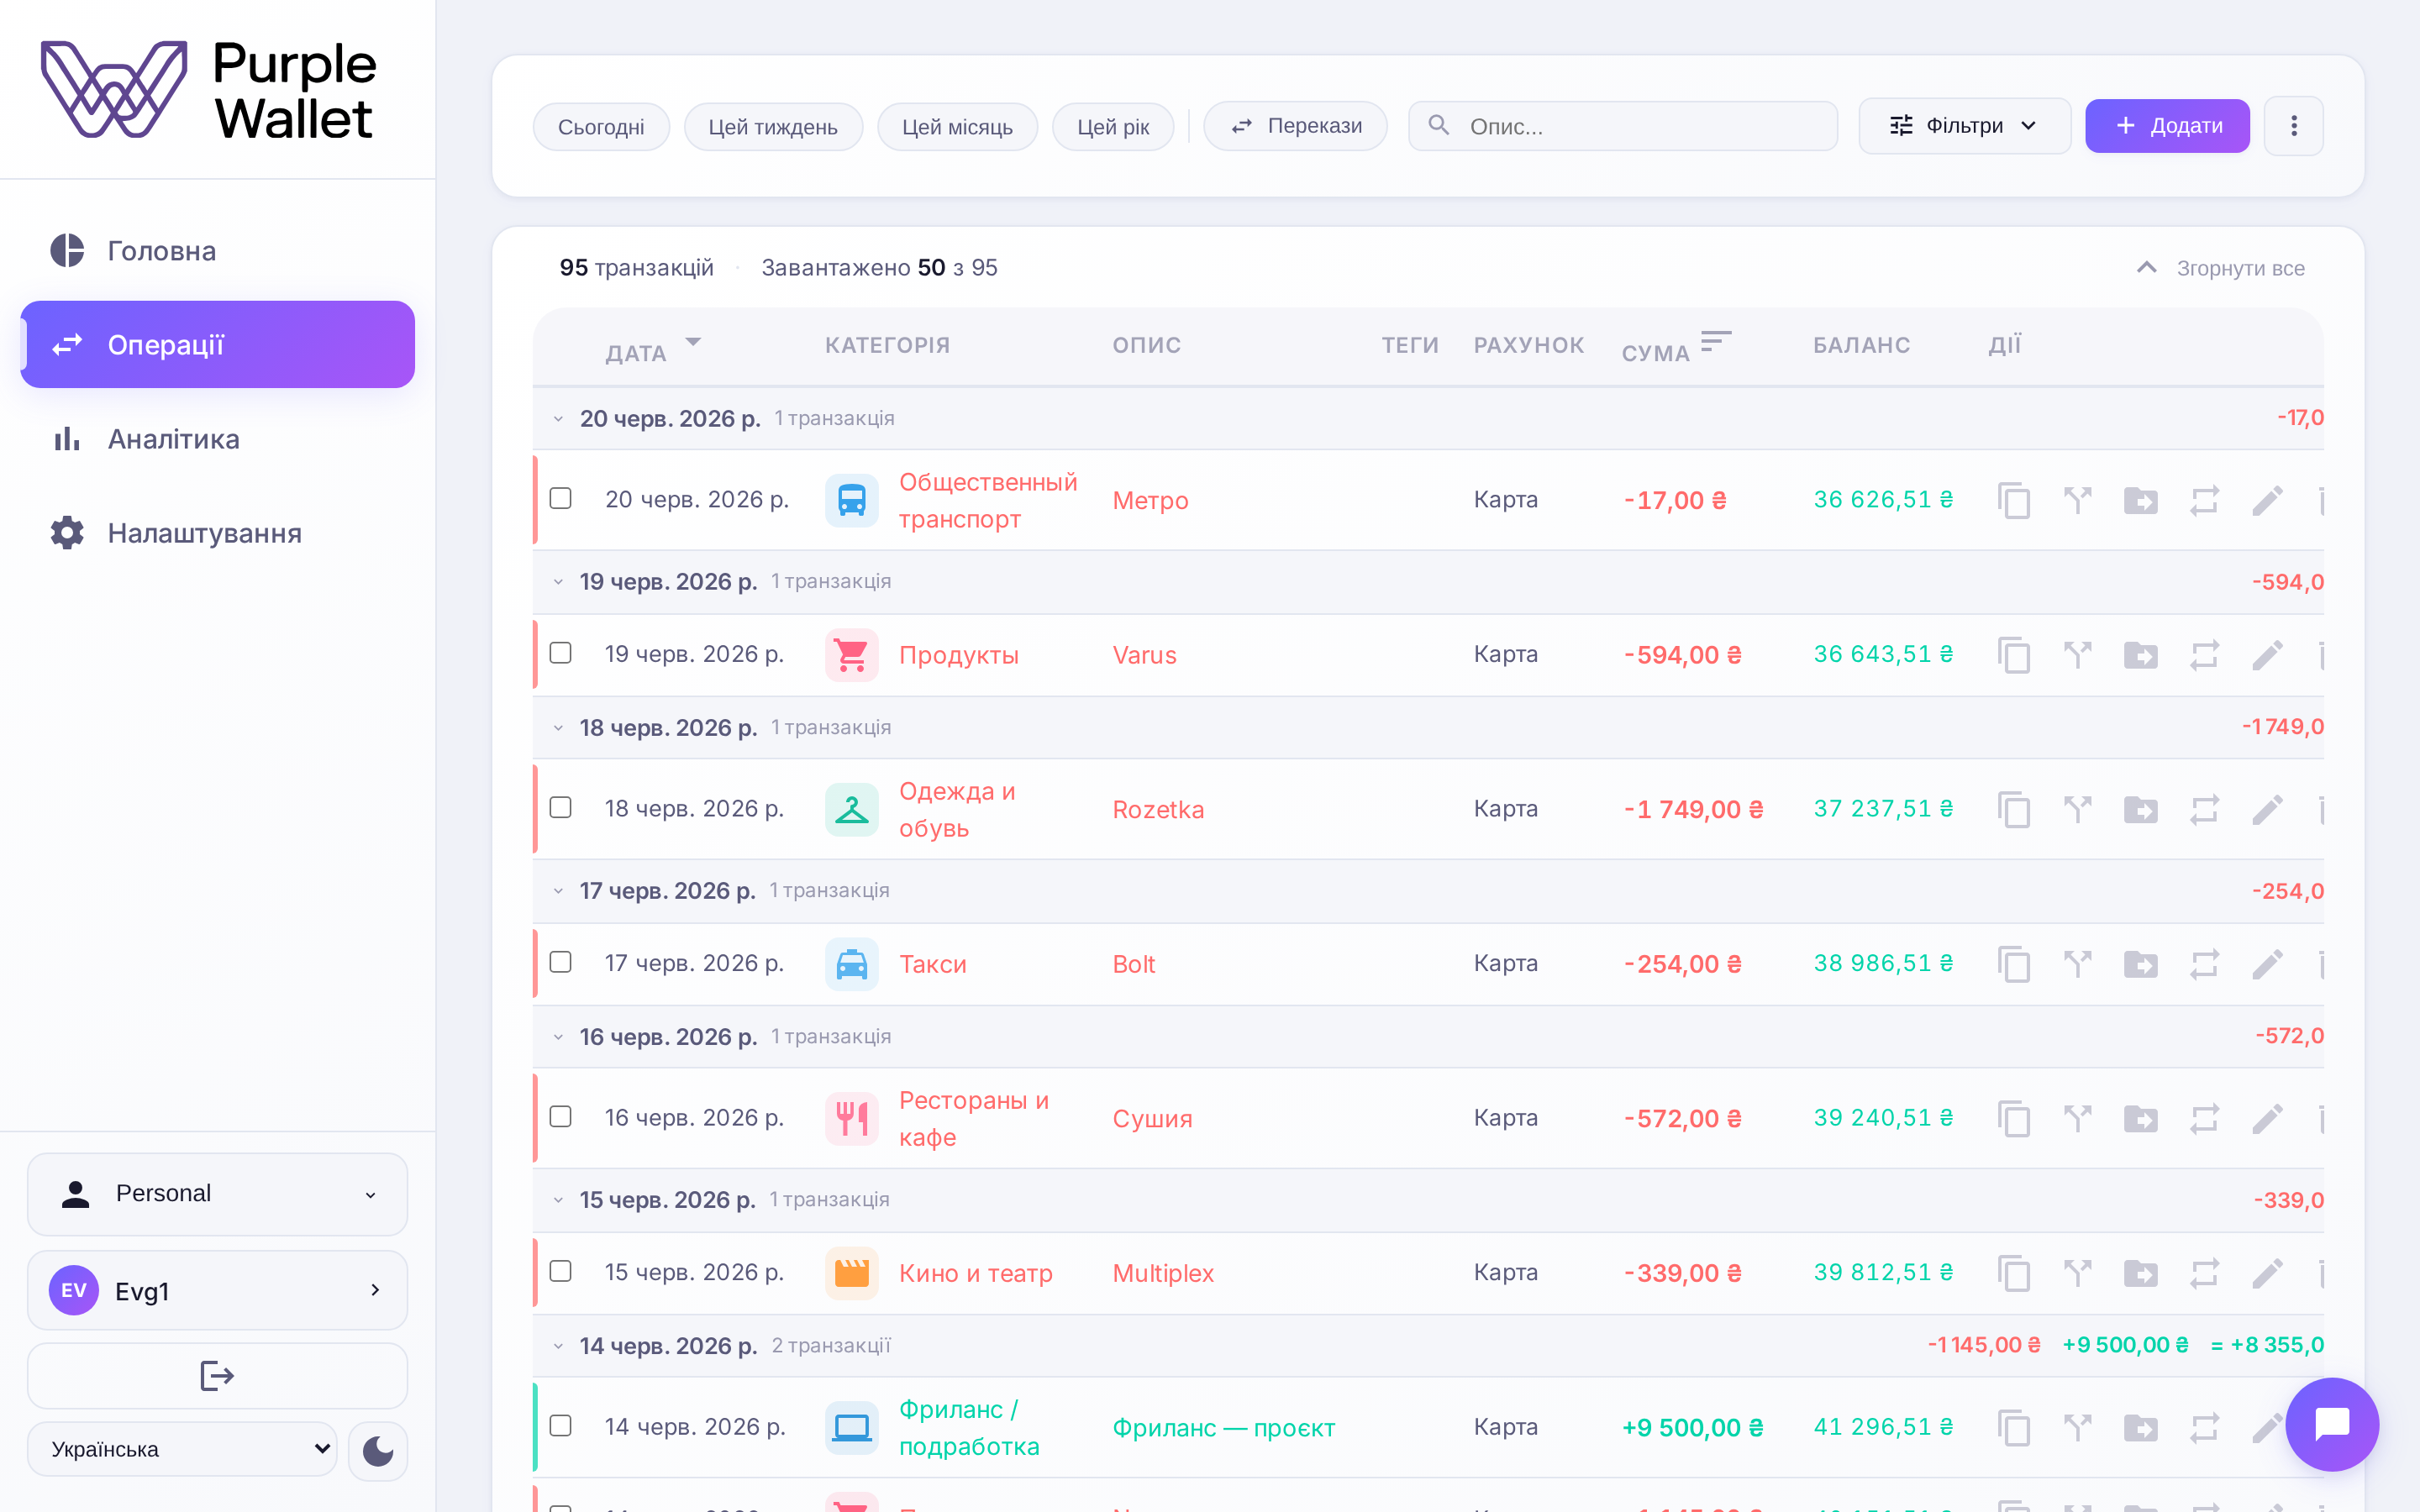2420x1512 pixels.
Task: Click the Додати button
Action: [2167, 126]
